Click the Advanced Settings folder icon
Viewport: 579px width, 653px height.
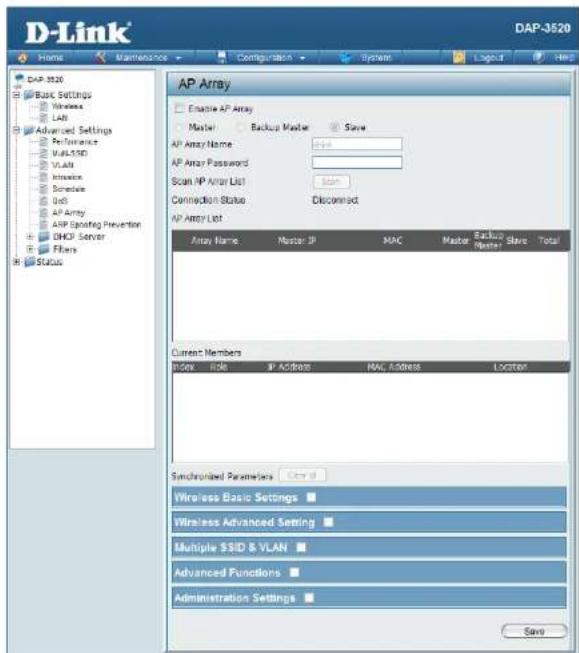click(29, 131)
